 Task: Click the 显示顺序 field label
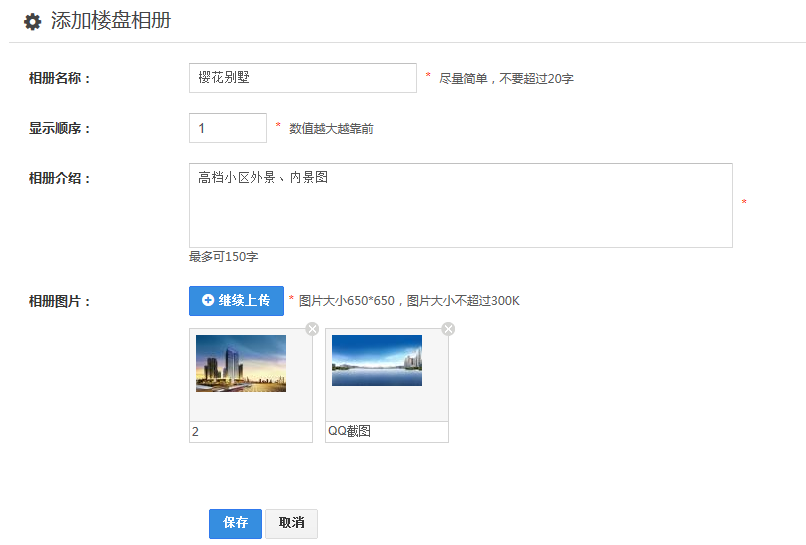click(60, 128)
